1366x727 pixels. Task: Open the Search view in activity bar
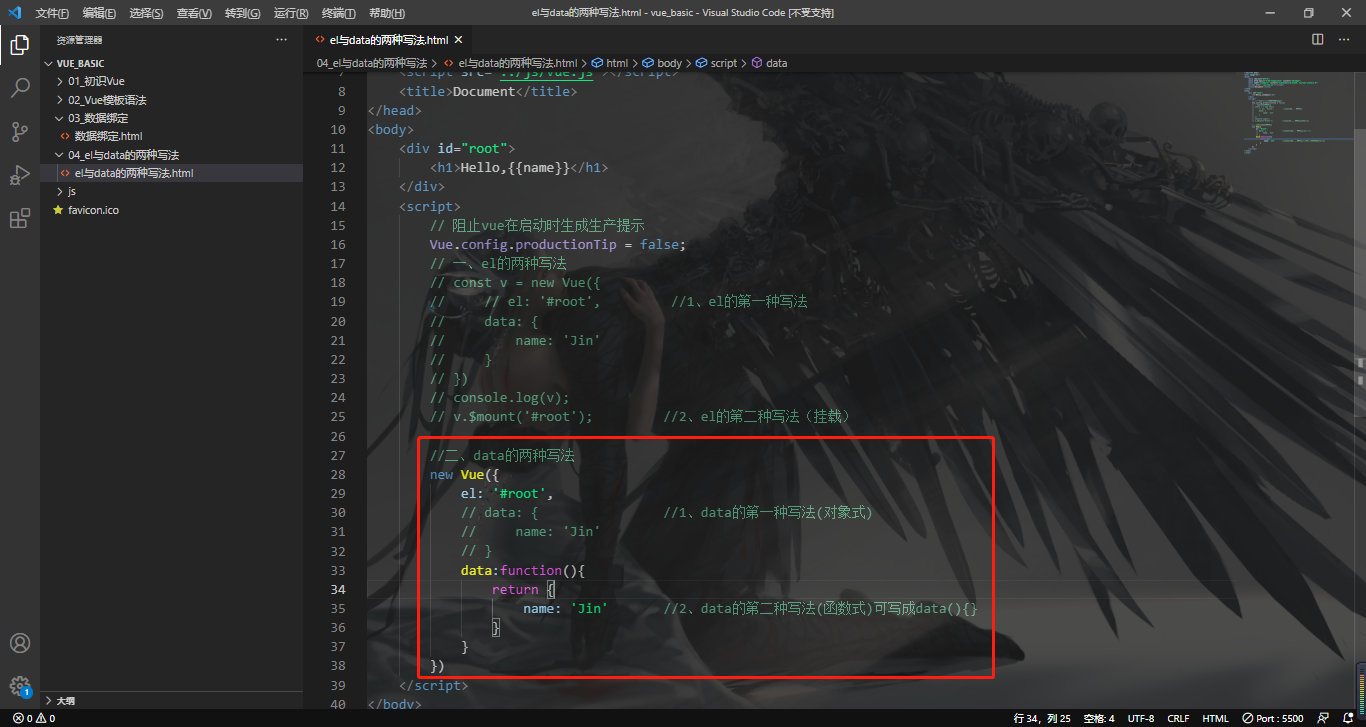pyautogui.click(x=19, y=88)
